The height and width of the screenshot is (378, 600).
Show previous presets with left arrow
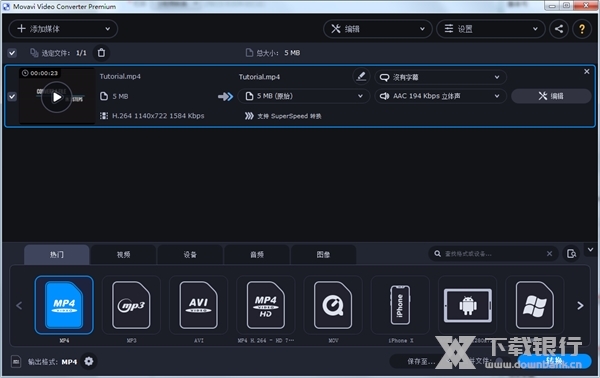(x=19, y=305)
